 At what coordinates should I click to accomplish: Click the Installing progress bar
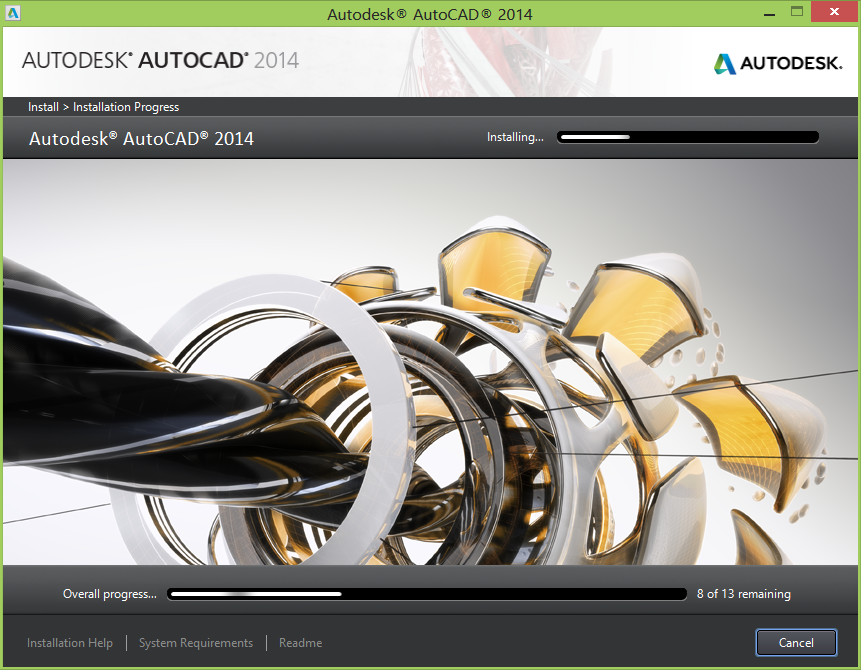tap(687, 137)
